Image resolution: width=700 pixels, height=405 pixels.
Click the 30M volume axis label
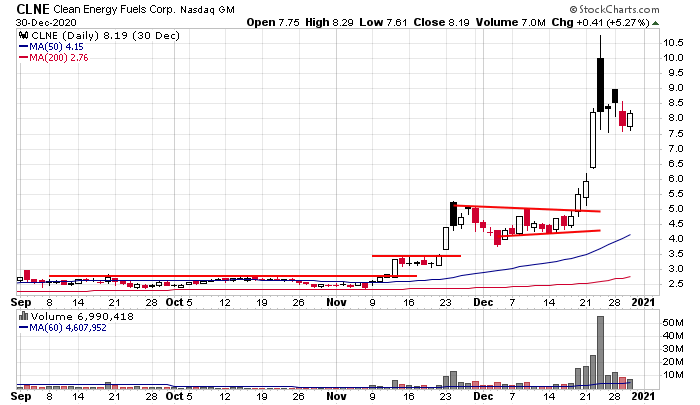coord(673,349)
